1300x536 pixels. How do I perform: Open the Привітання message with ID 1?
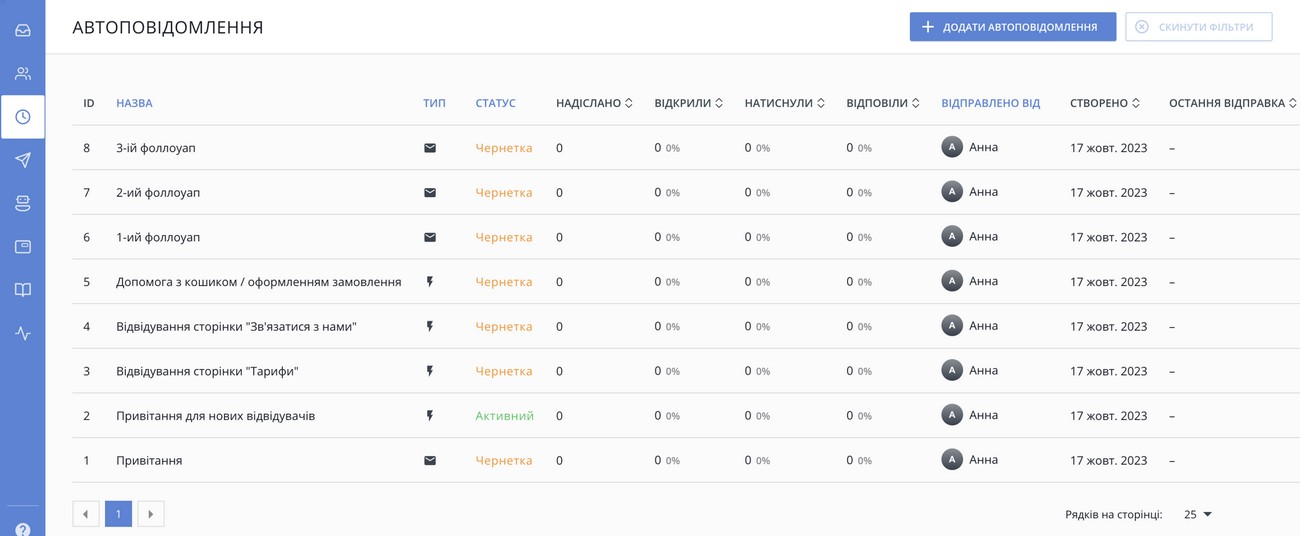tap(149, 461)
